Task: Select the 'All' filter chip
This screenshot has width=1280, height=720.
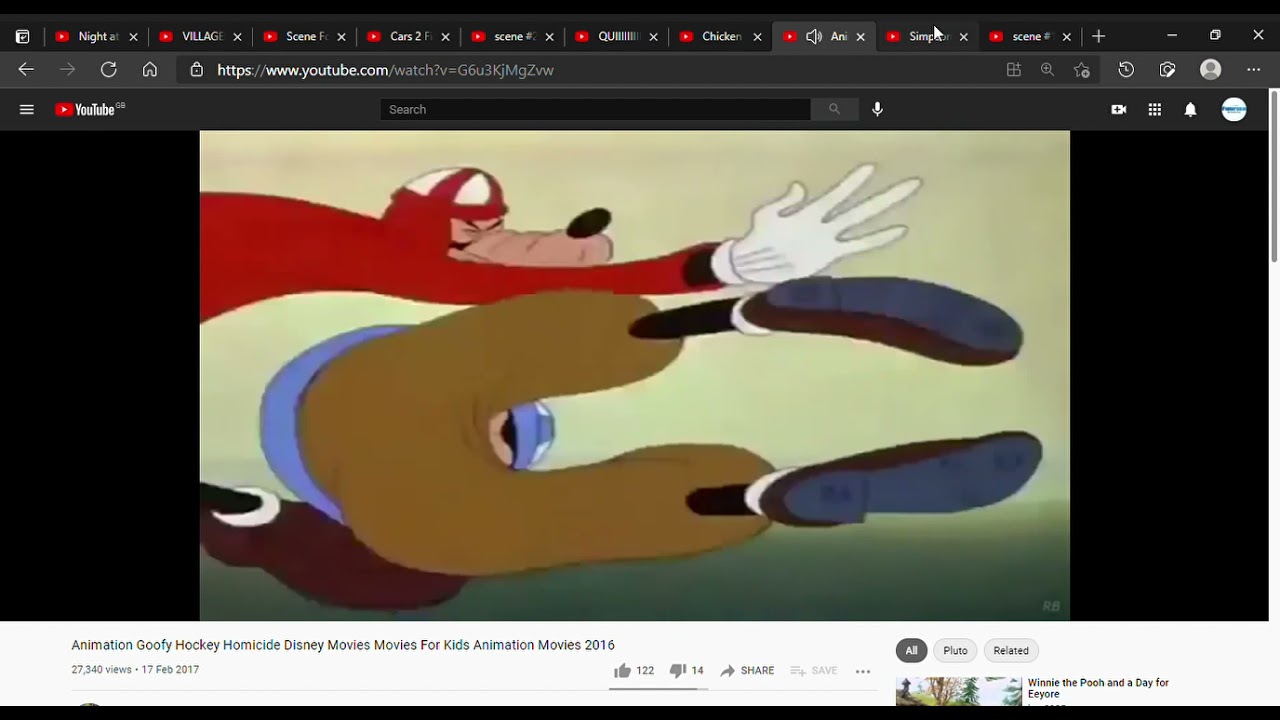Action: click(x=911, y=651)
